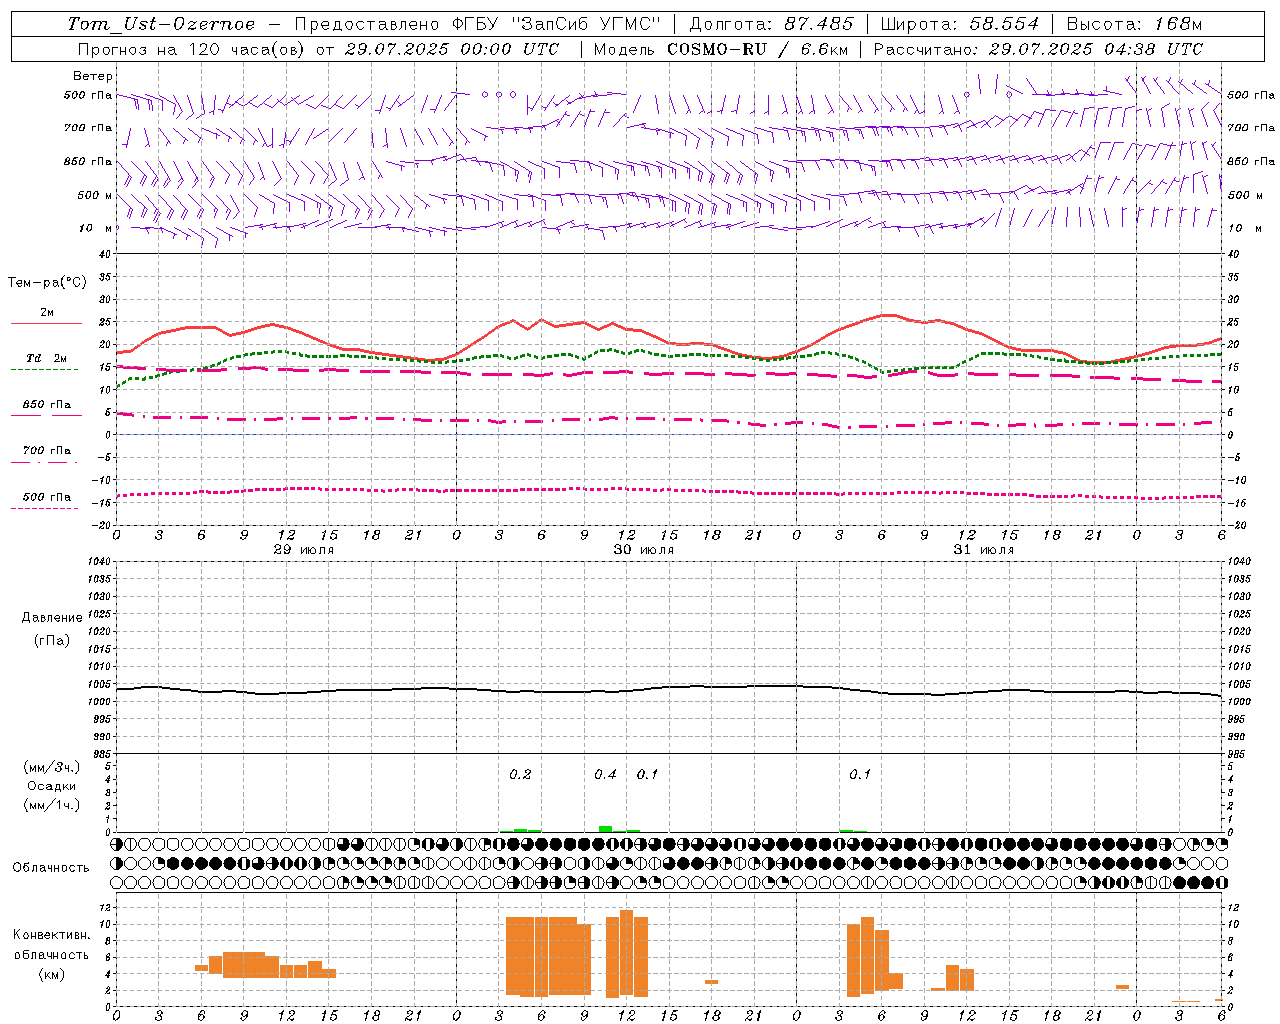Click the Долгота: 87.485 header field
Screen dimensions: 1280x1024
tap(771, 24)
